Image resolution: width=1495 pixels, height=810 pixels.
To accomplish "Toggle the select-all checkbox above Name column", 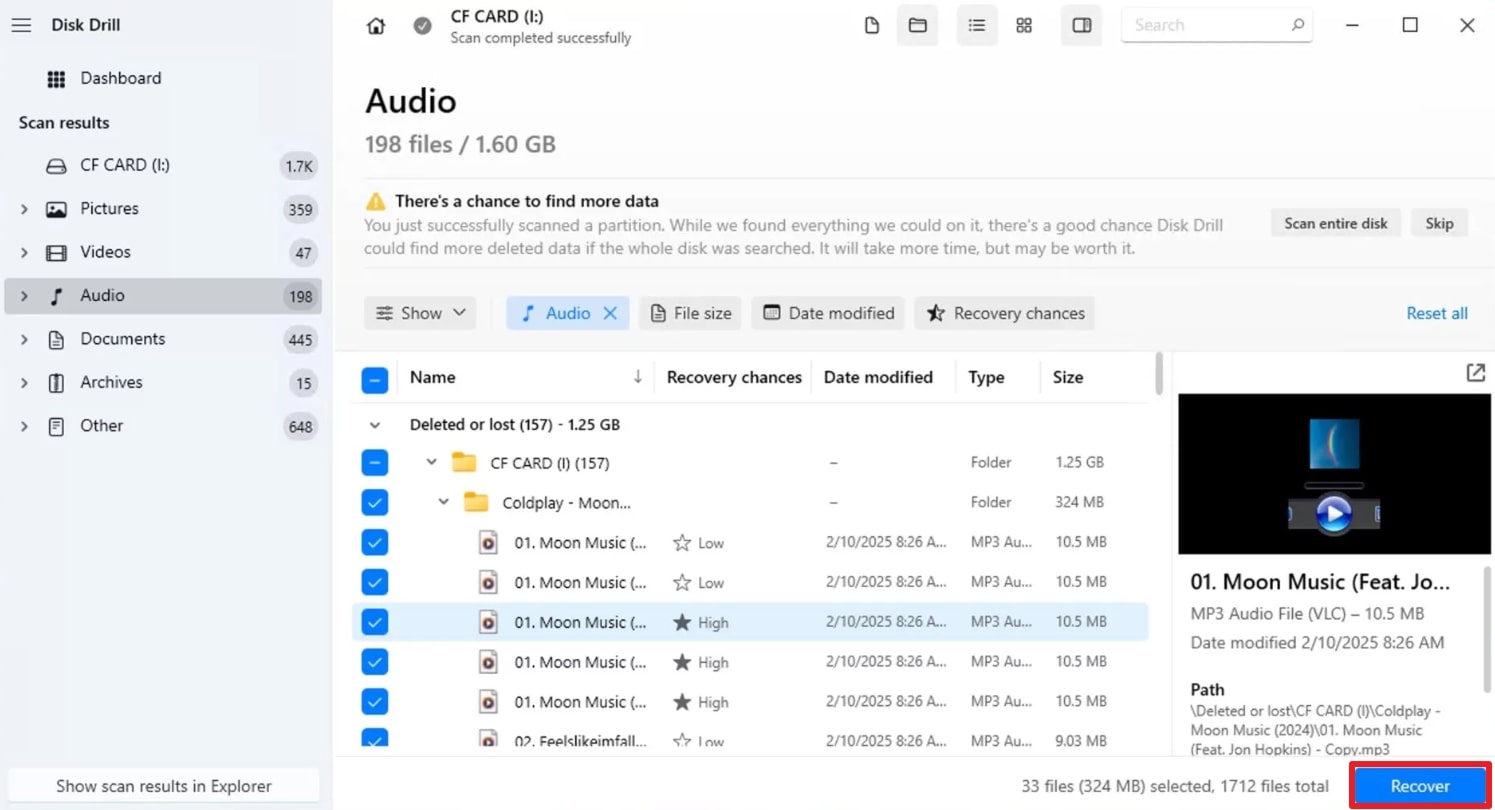I will [374, 378].
